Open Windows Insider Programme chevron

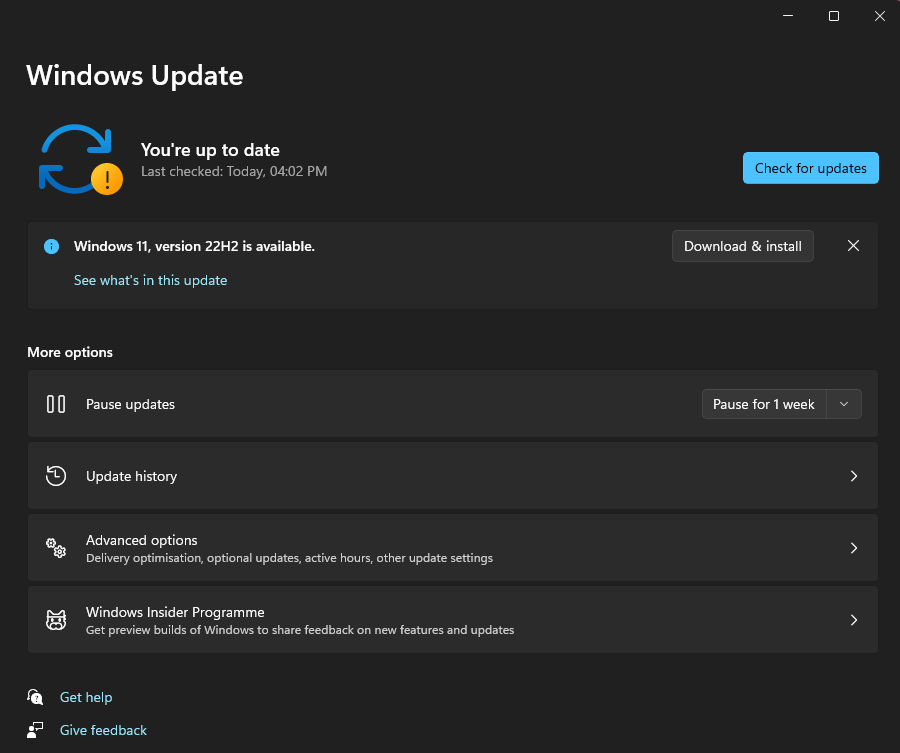click(x=854, y=620)
